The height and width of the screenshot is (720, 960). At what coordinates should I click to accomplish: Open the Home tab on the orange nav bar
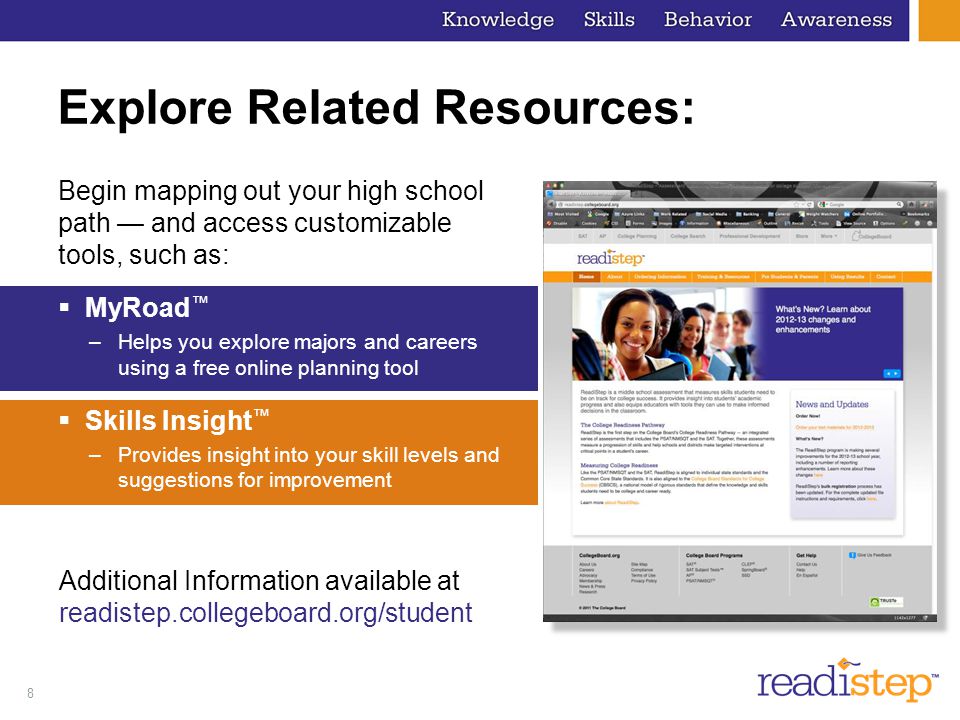point(587,277)
